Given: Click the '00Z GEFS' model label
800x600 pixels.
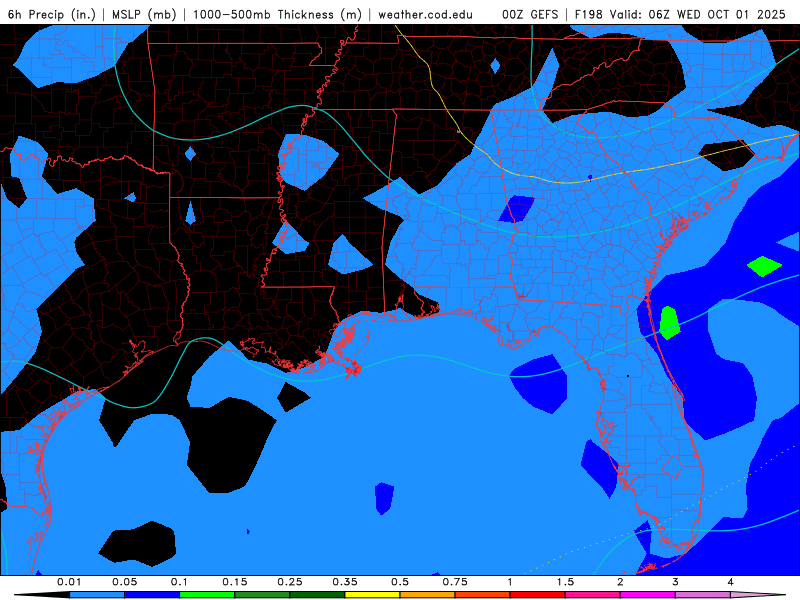Looking at the screenshot, I should coord(530,14).
